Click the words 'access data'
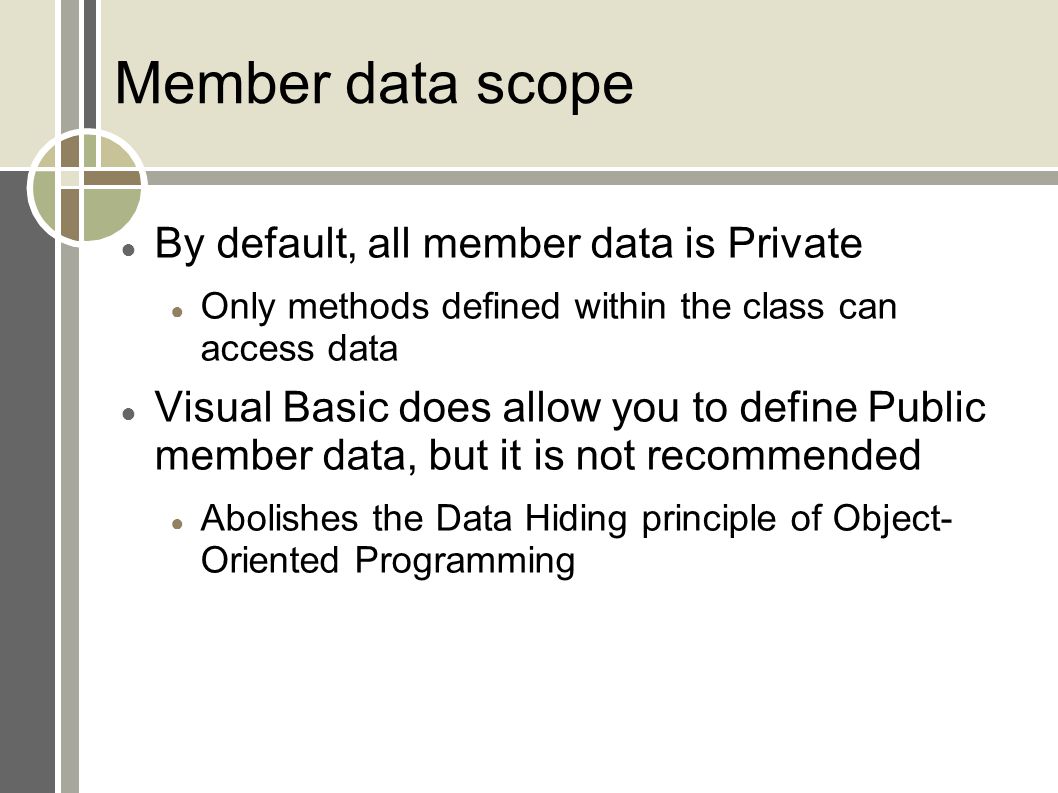 pyautogui.click(x=299, y=350)
